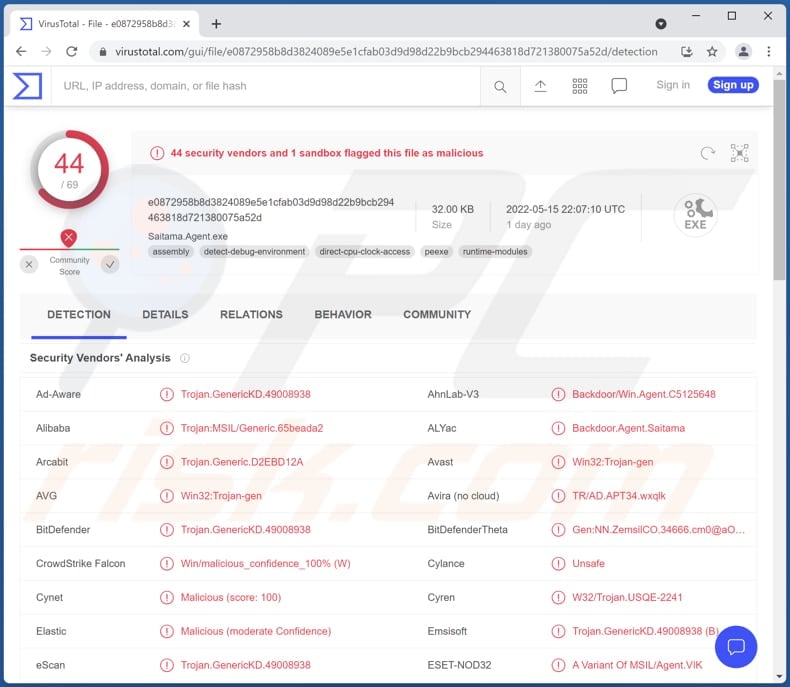Click the Sign up button

point(733,85)
